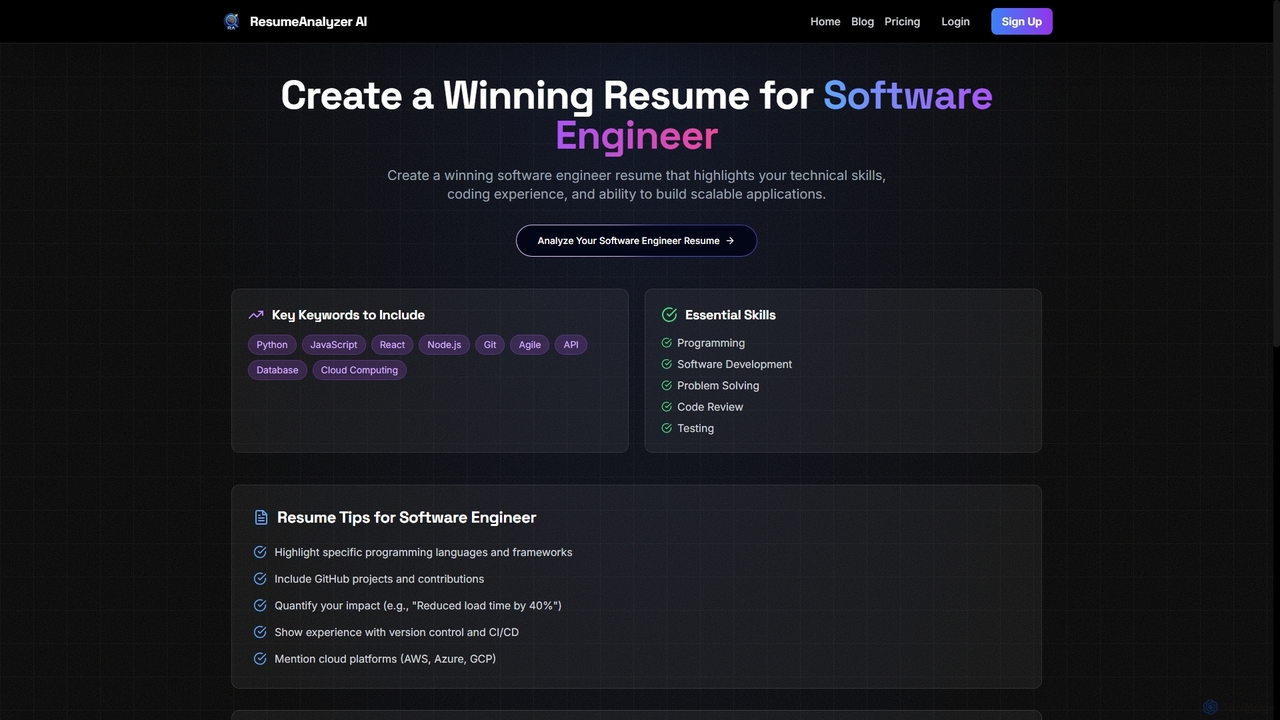Image resolution: width=1280 pixels, height=720 pixels.
Task: Click check icon for Quantify your impact tip
Action: coord(260,605)
